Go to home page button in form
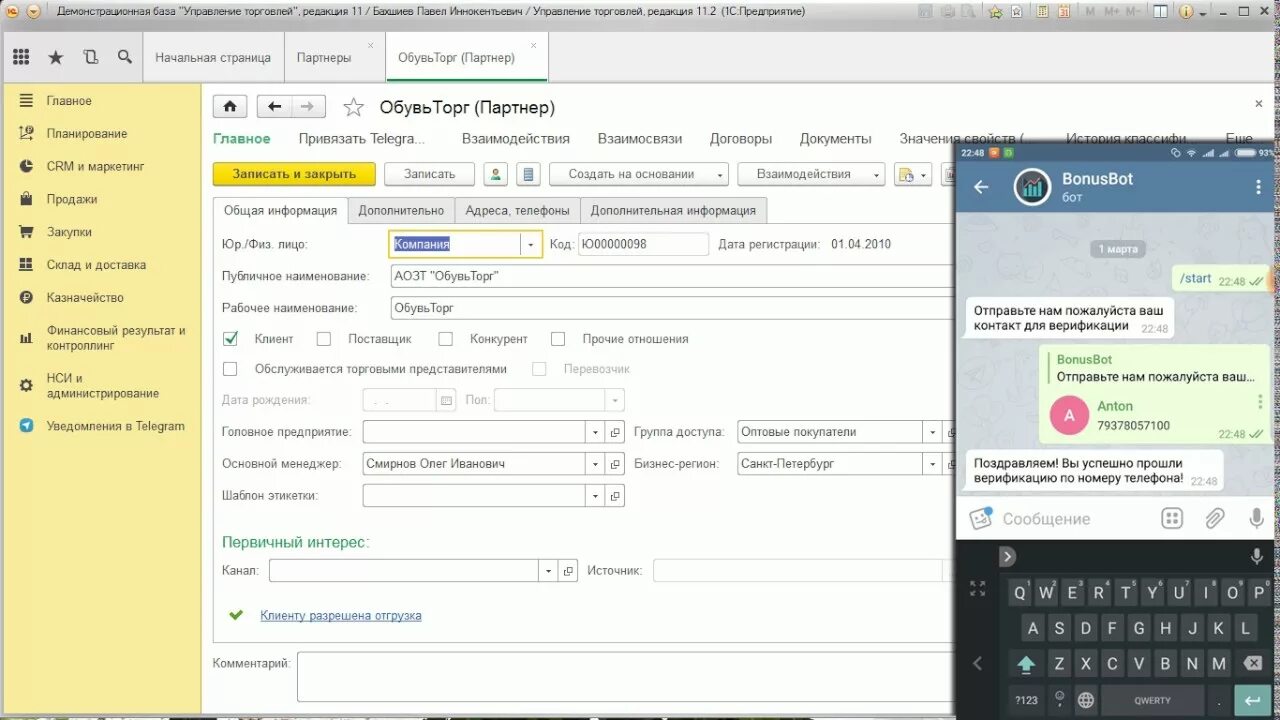Viewport: 1280px width, 720px height. tap(230, 107)
